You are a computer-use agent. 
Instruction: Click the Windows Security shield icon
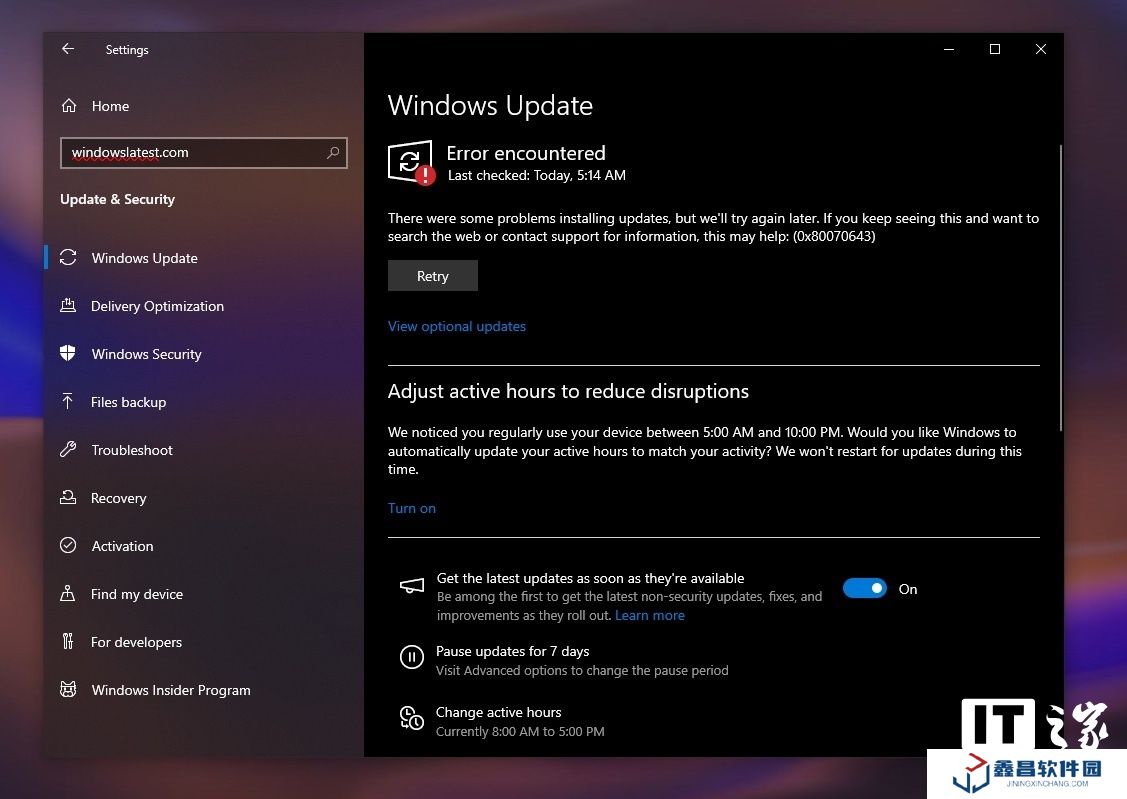tap(68, 354)
